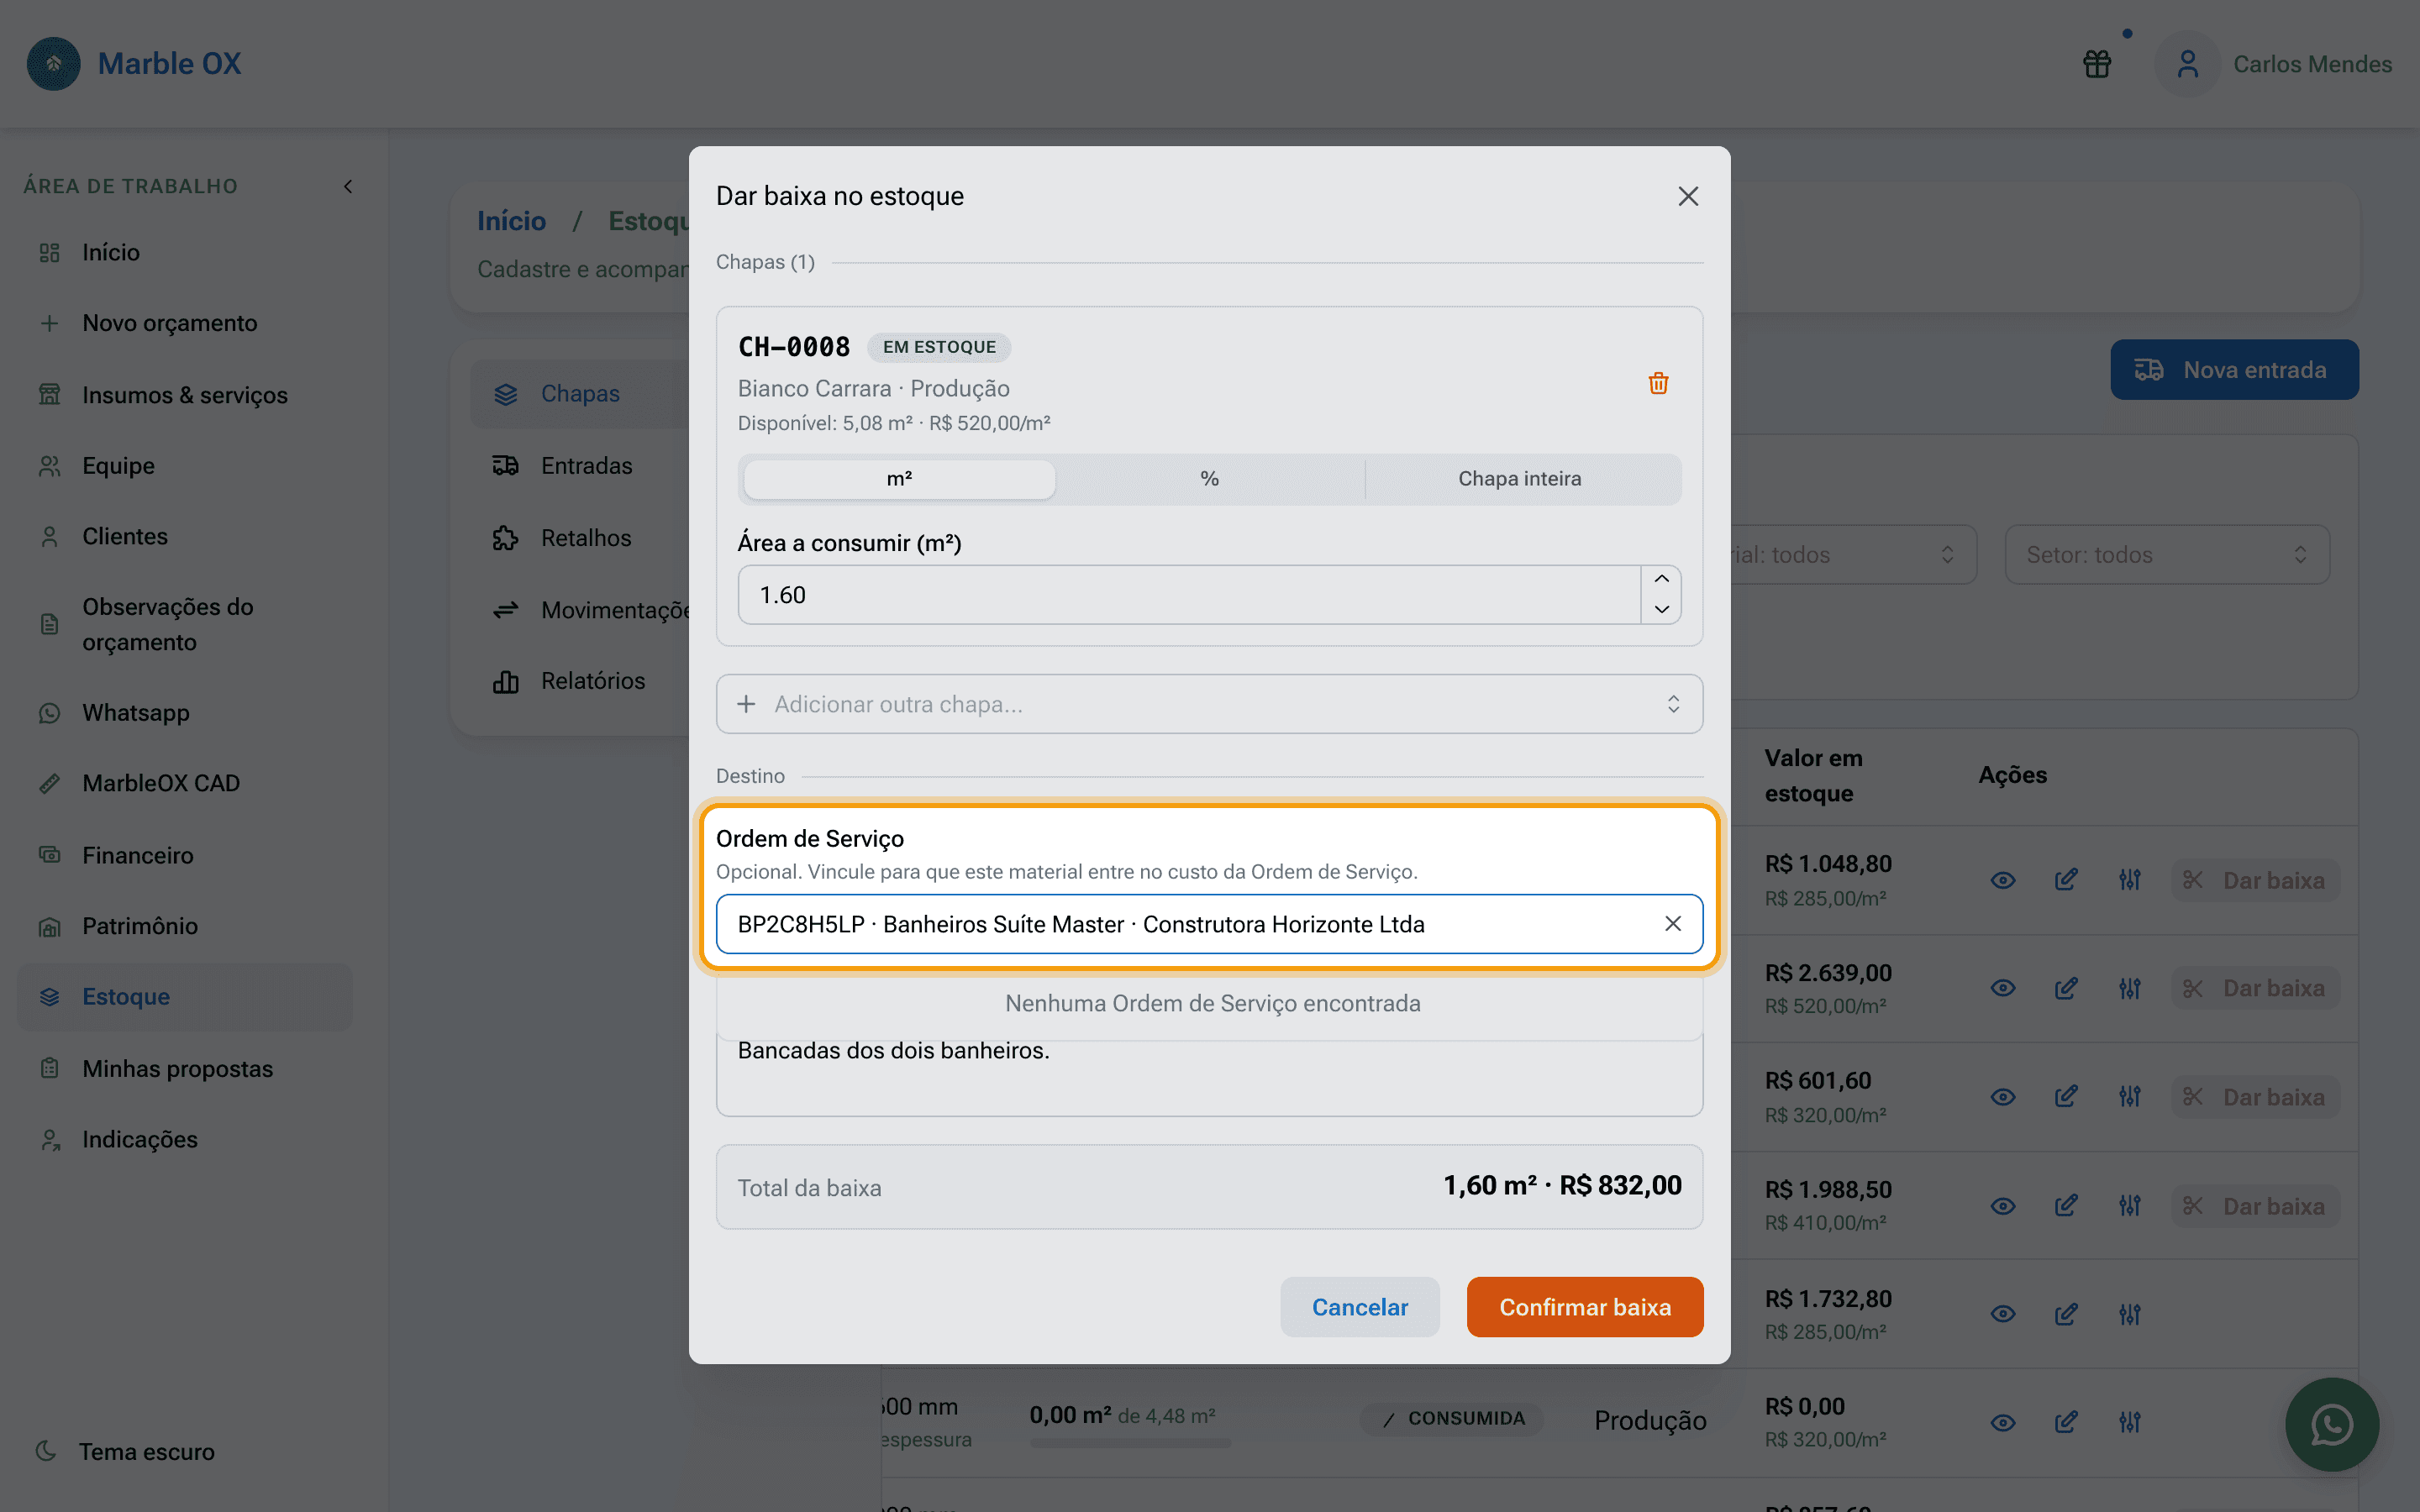
Task: Remove chapa CH-0008 with trash icon
Action: 1658,384
